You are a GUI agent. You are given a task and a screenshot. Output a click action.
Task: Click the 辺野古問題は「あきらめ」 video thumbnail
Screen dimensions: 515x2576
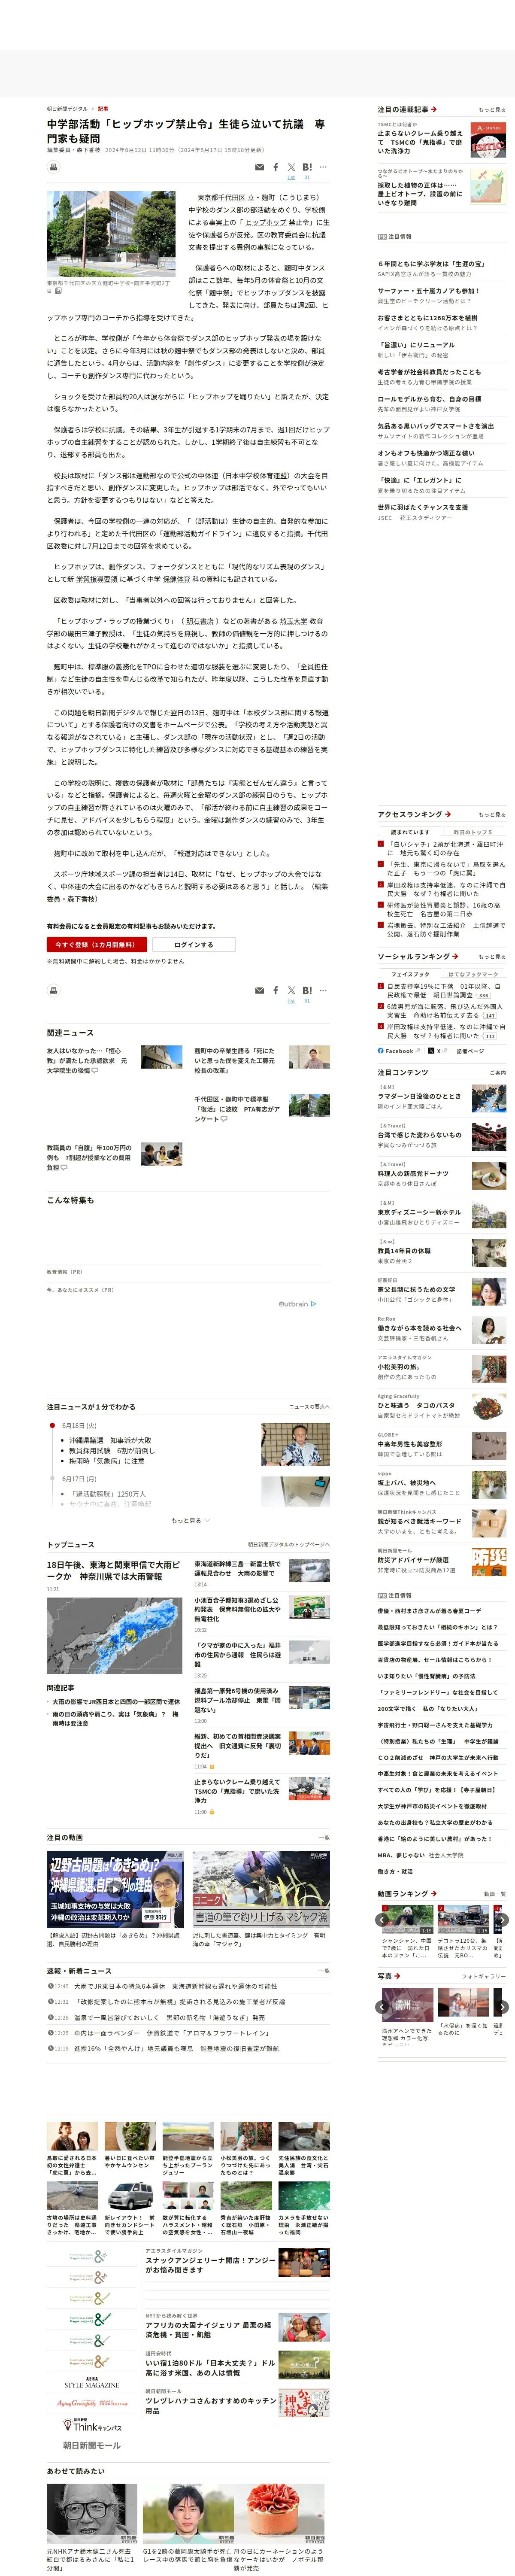click(x=116, y=1889)
